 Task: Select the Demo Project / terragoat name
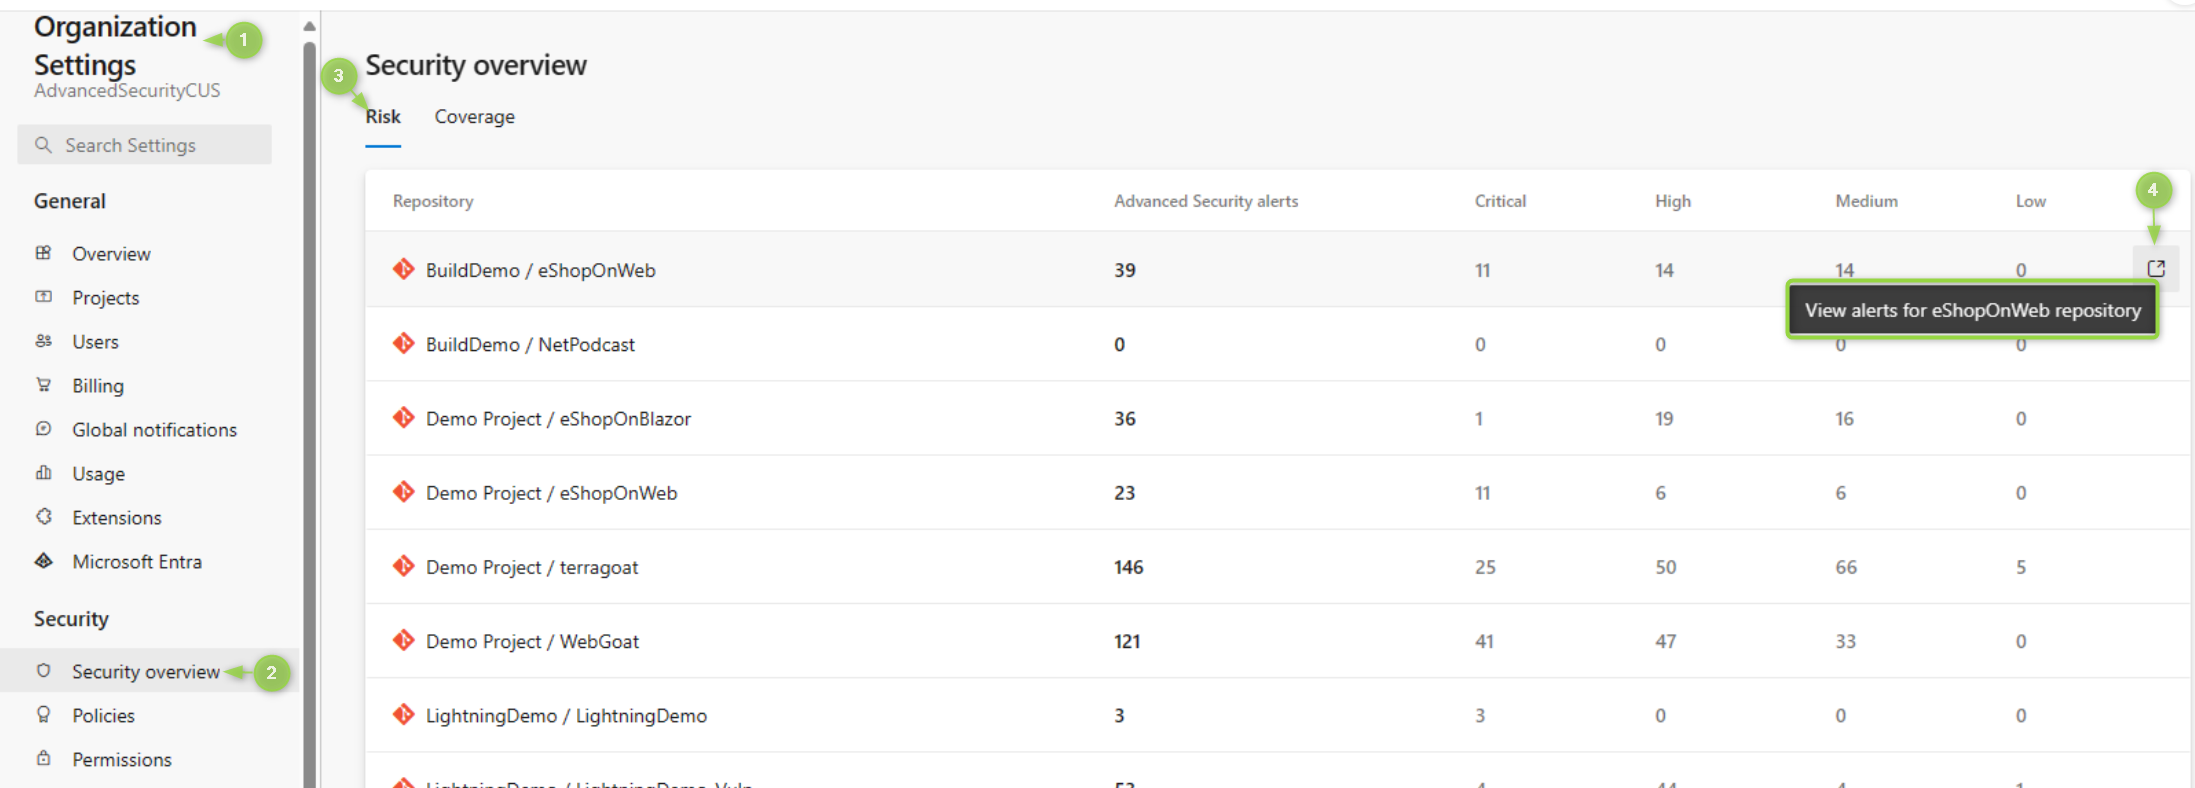[x=532, y=567]
